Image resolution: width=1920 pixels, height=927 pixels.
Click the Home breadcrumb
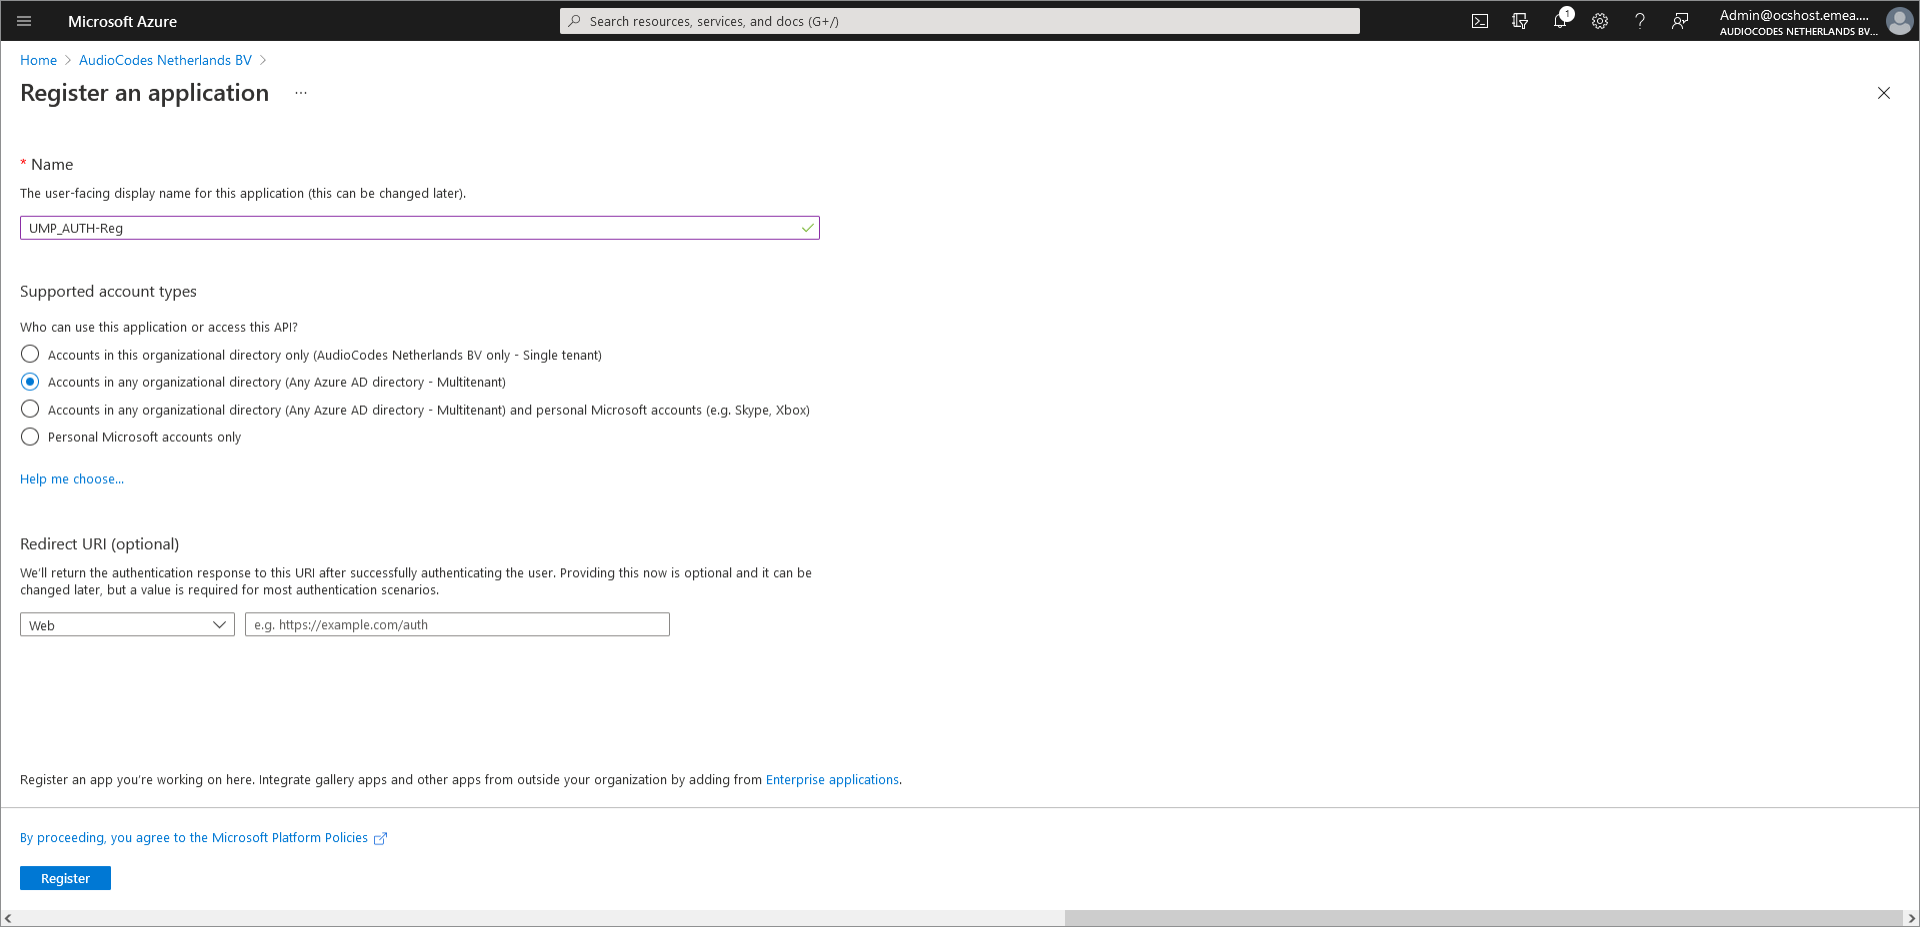[38, 60]
